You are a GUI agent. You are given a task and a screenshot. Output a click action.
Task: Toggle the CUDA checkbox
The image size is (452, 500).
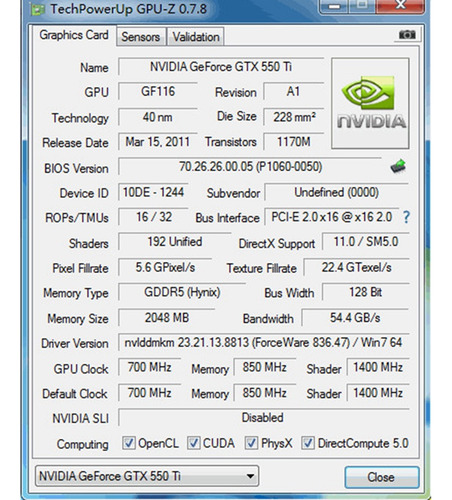[193, 443]
